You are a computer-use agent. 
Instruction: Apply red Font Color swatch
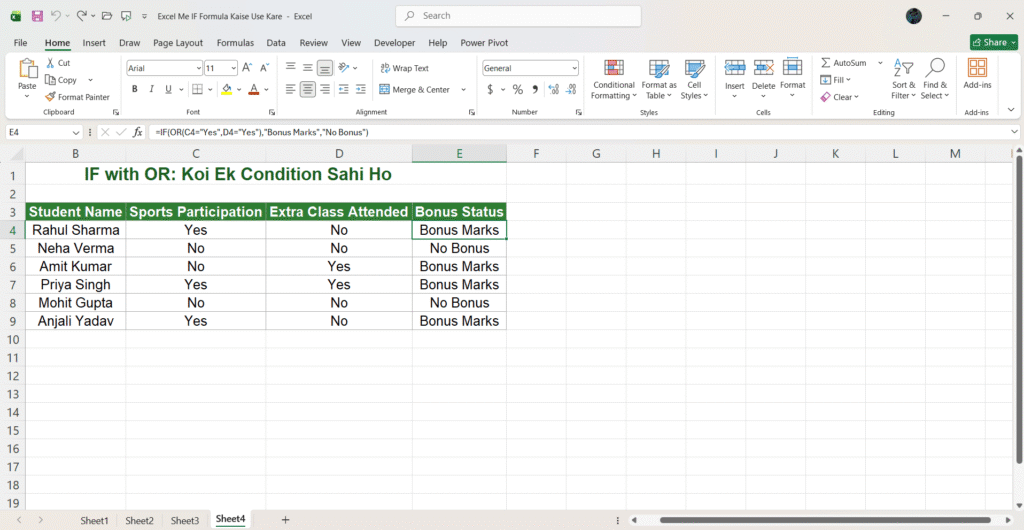255,89
